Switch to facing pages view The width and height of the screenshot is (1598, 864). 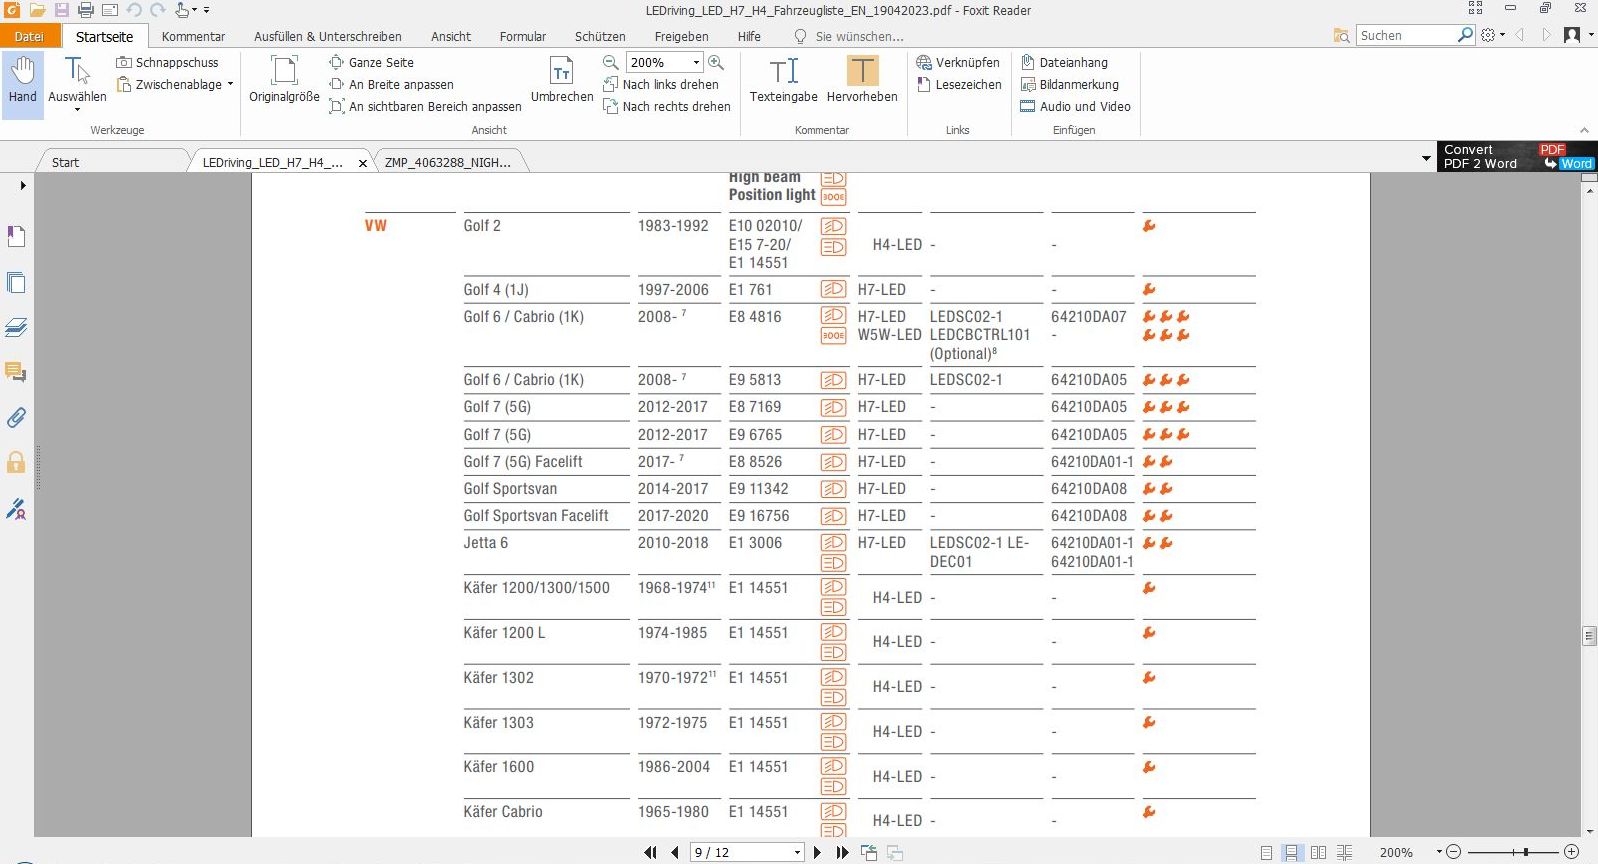click(1318, 853)
